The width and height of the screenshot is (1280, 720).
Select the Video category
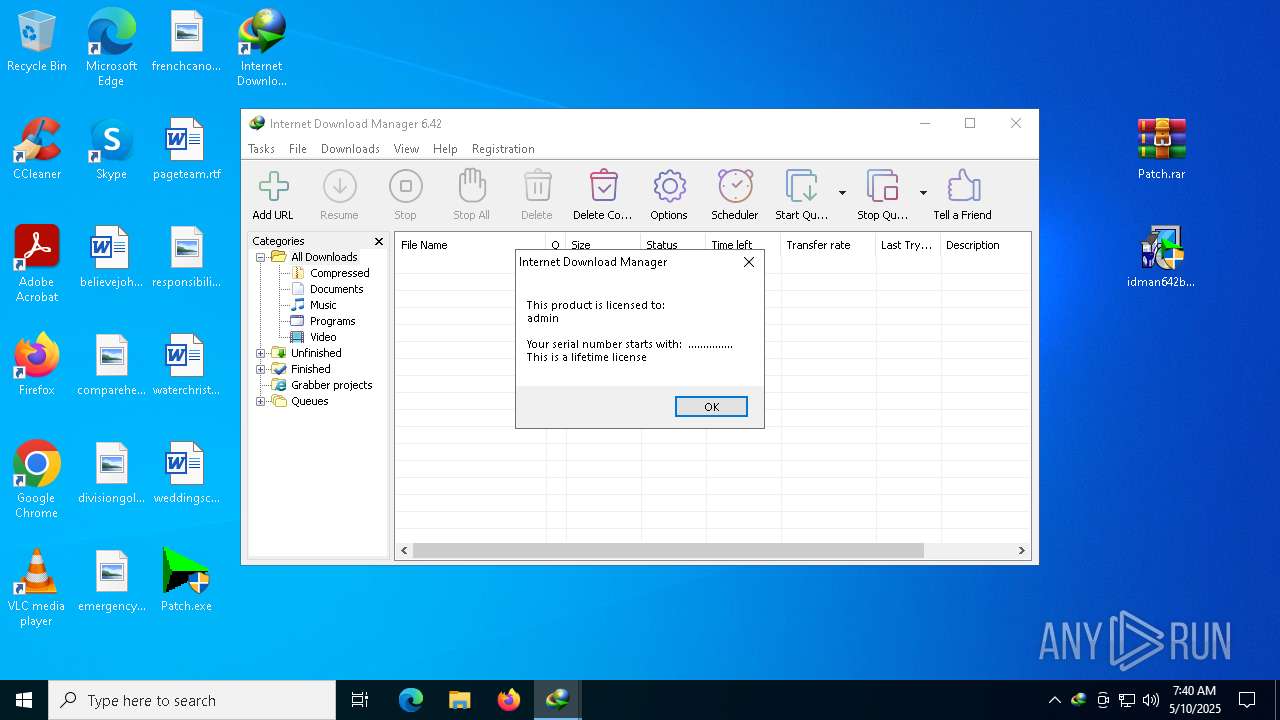tap(323, 337)
